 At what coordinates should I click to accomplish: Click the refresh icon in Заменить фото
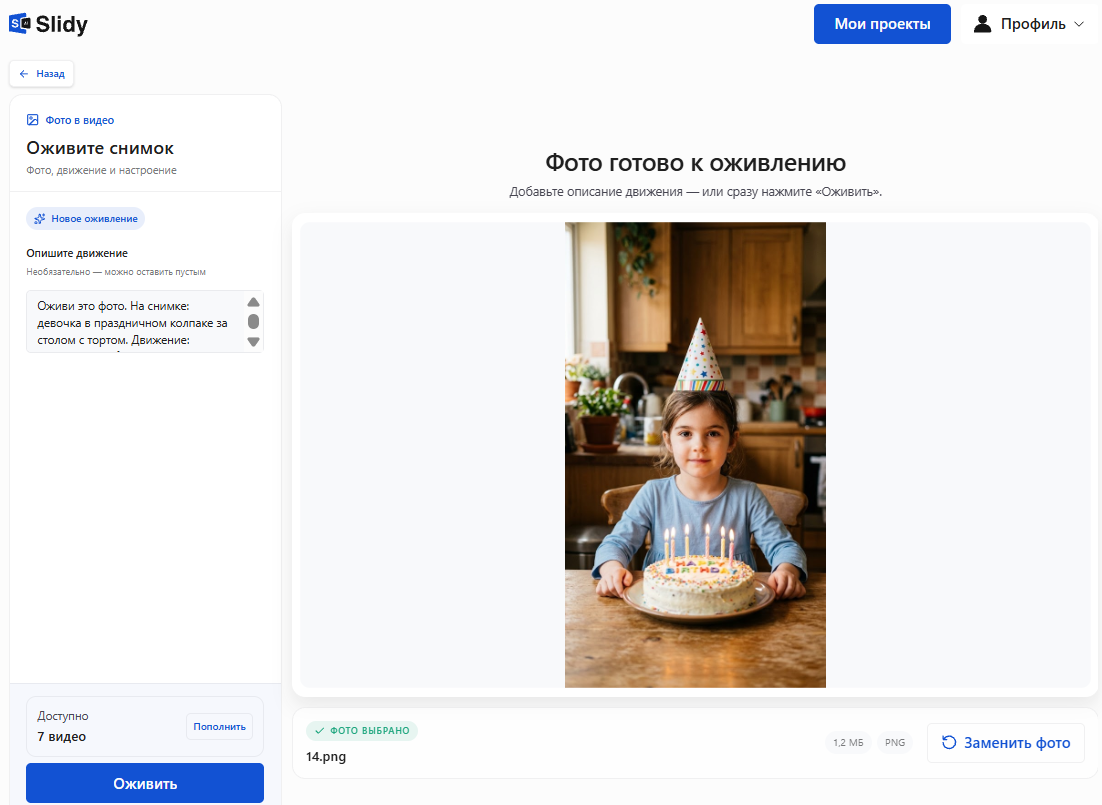949,742
